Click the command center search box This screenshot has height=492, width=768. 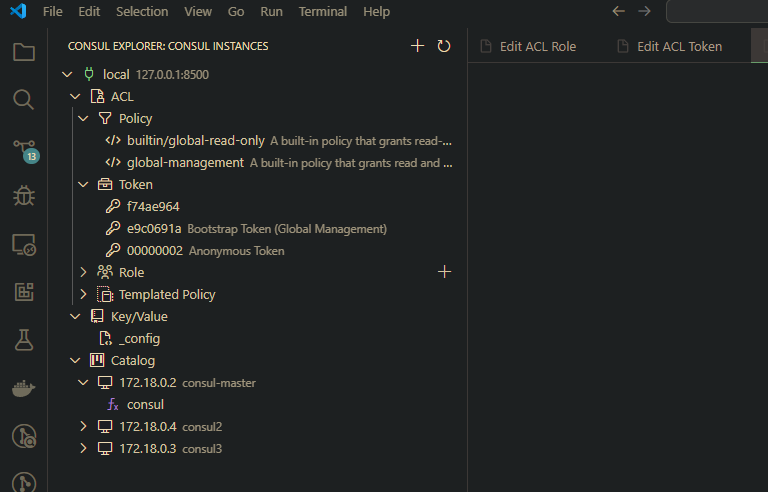coord(717,11)
